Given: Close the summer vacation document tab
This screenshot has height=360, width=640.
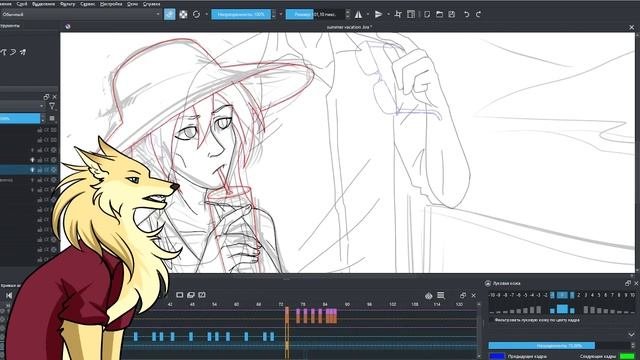Looking at the screenshot, I should point(632,27).
